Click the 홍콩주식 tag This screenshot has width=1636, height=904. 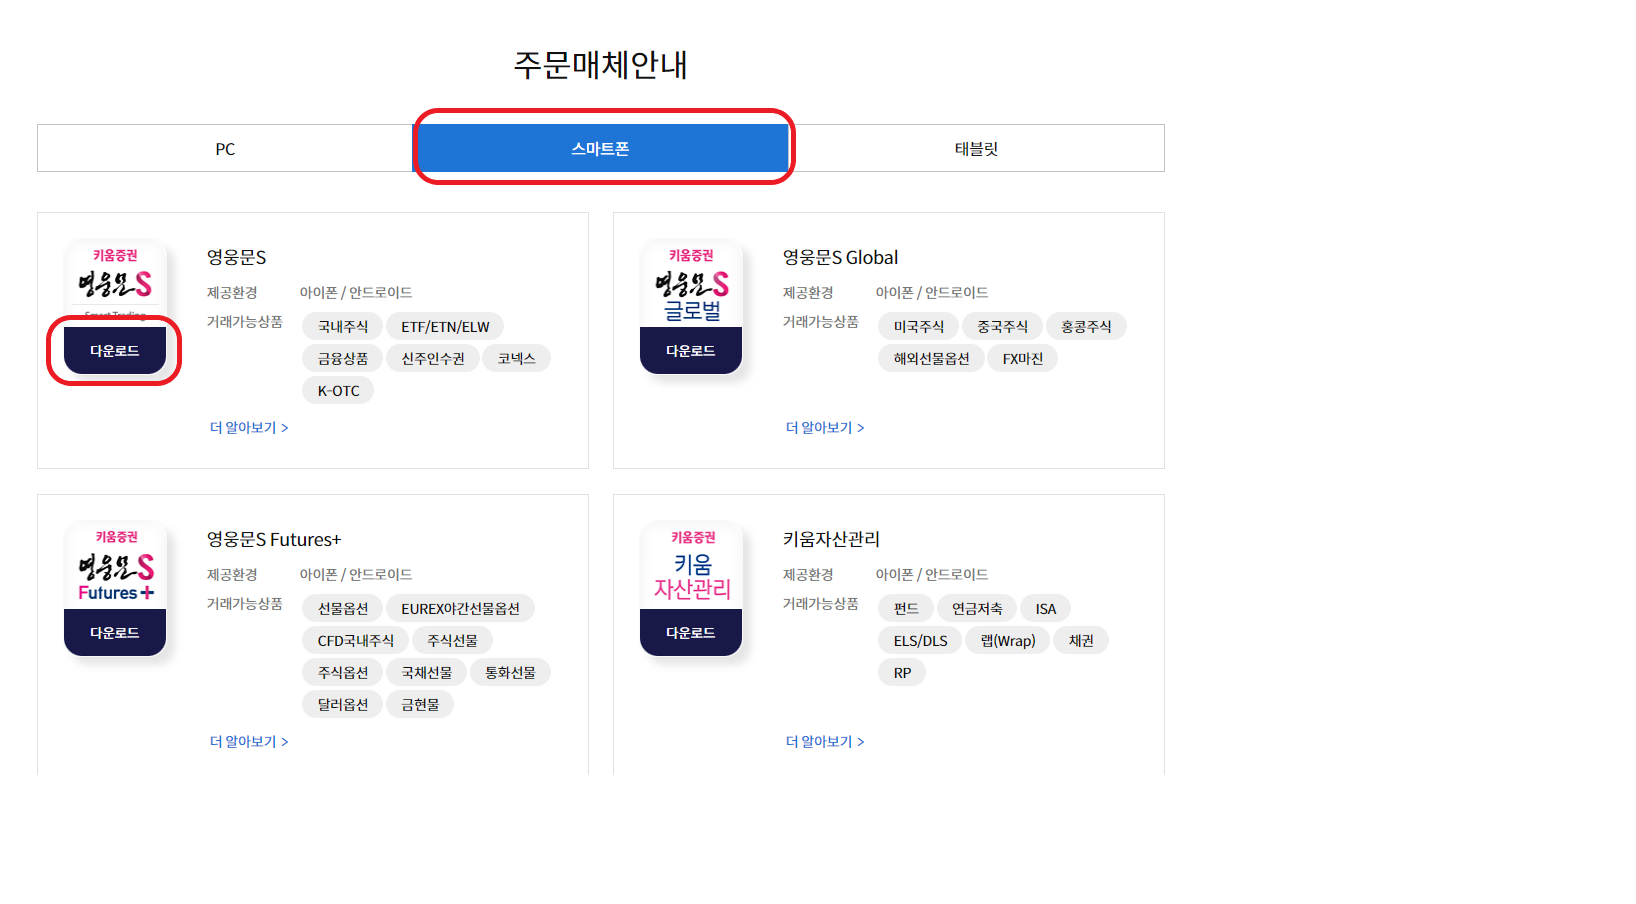(x=1086, y=326)
